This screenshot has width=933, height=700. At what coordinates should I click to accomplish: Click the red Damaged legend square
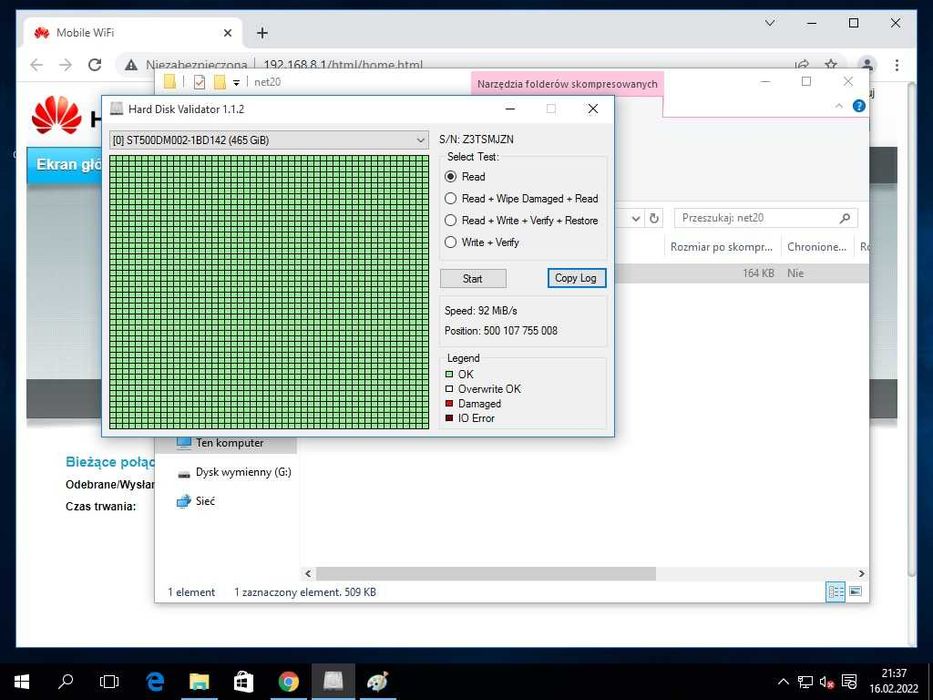tap(449, 404)
